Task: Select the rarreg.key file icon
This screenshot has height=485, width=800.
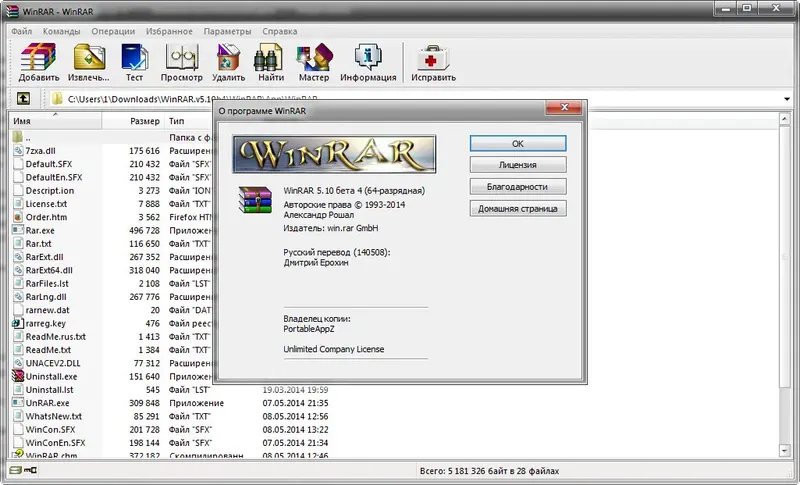Action: click(x=18, y=323)
